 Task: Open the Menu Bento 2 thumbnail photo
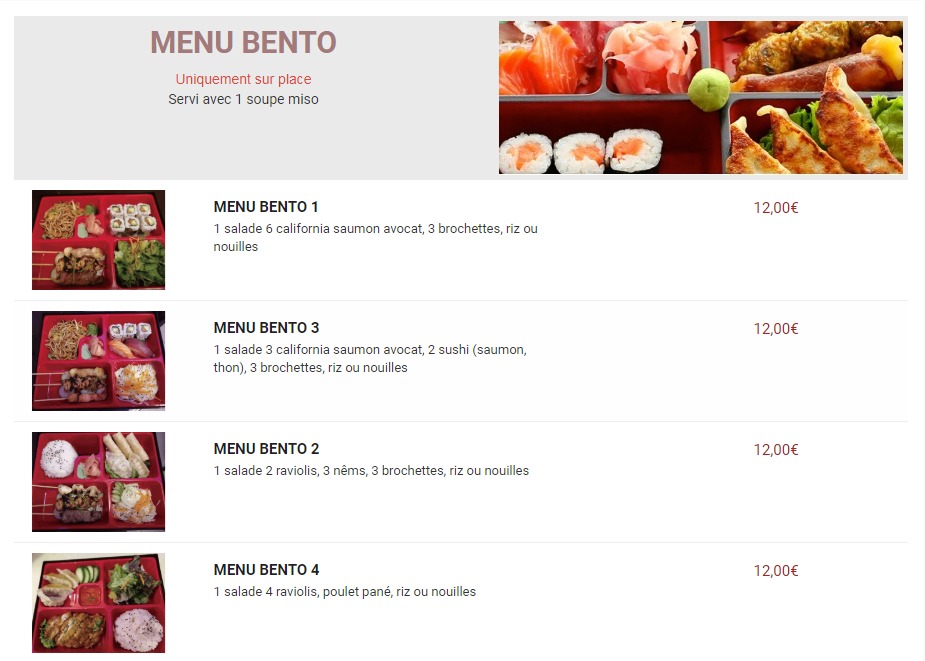click(x=99, y=482)
